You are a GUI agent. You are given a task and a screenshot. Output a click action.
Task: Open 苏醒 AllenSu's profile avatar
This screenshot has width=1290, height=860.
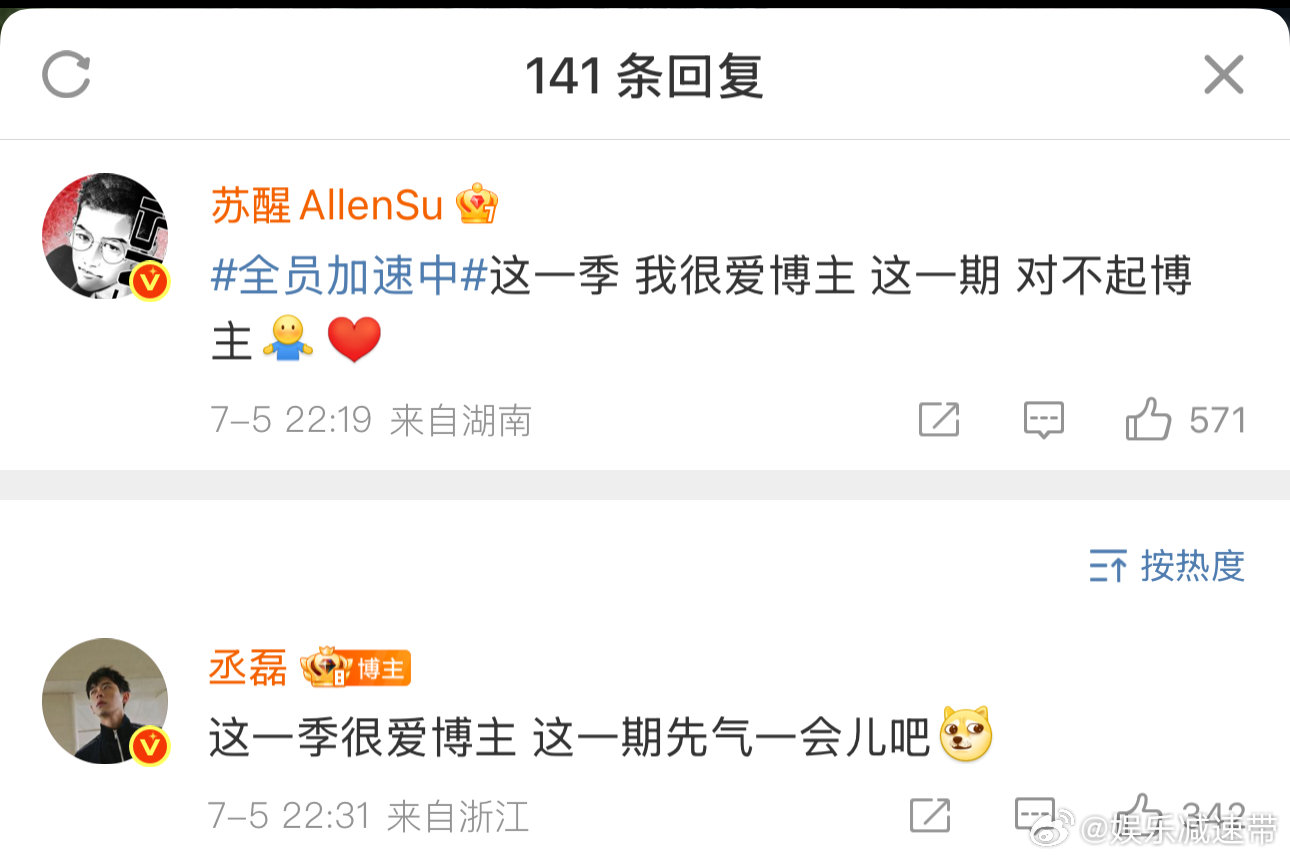pos(105,236)
